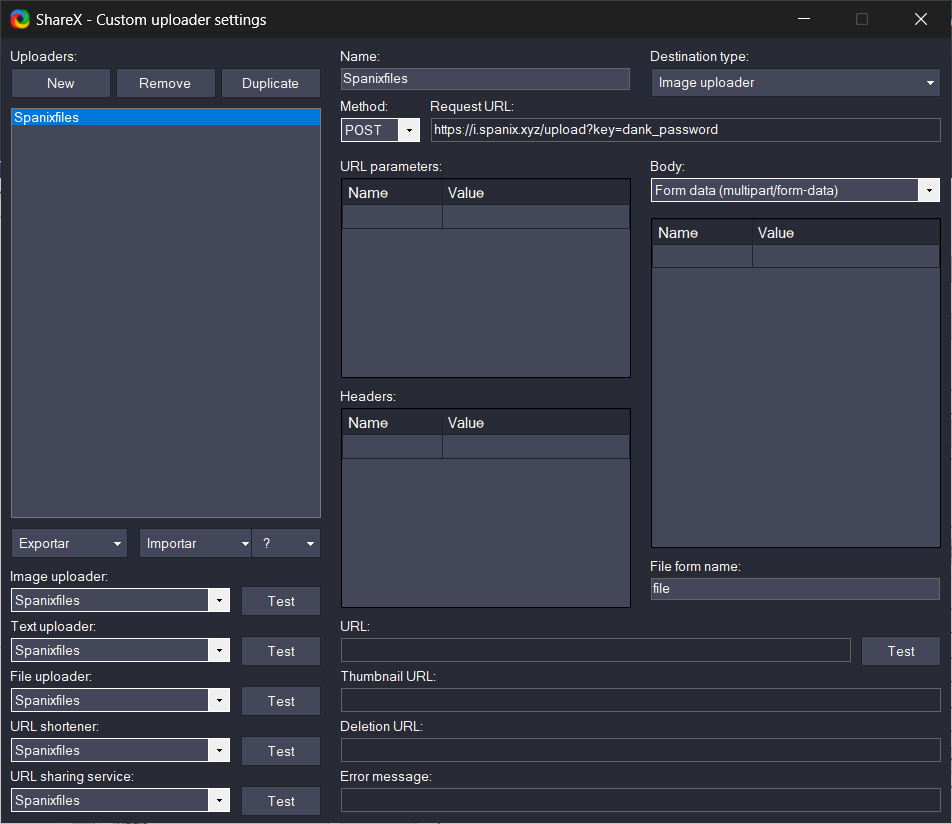Test the File uploader
This screenshot has height=824, width=952.
[281, 701]
